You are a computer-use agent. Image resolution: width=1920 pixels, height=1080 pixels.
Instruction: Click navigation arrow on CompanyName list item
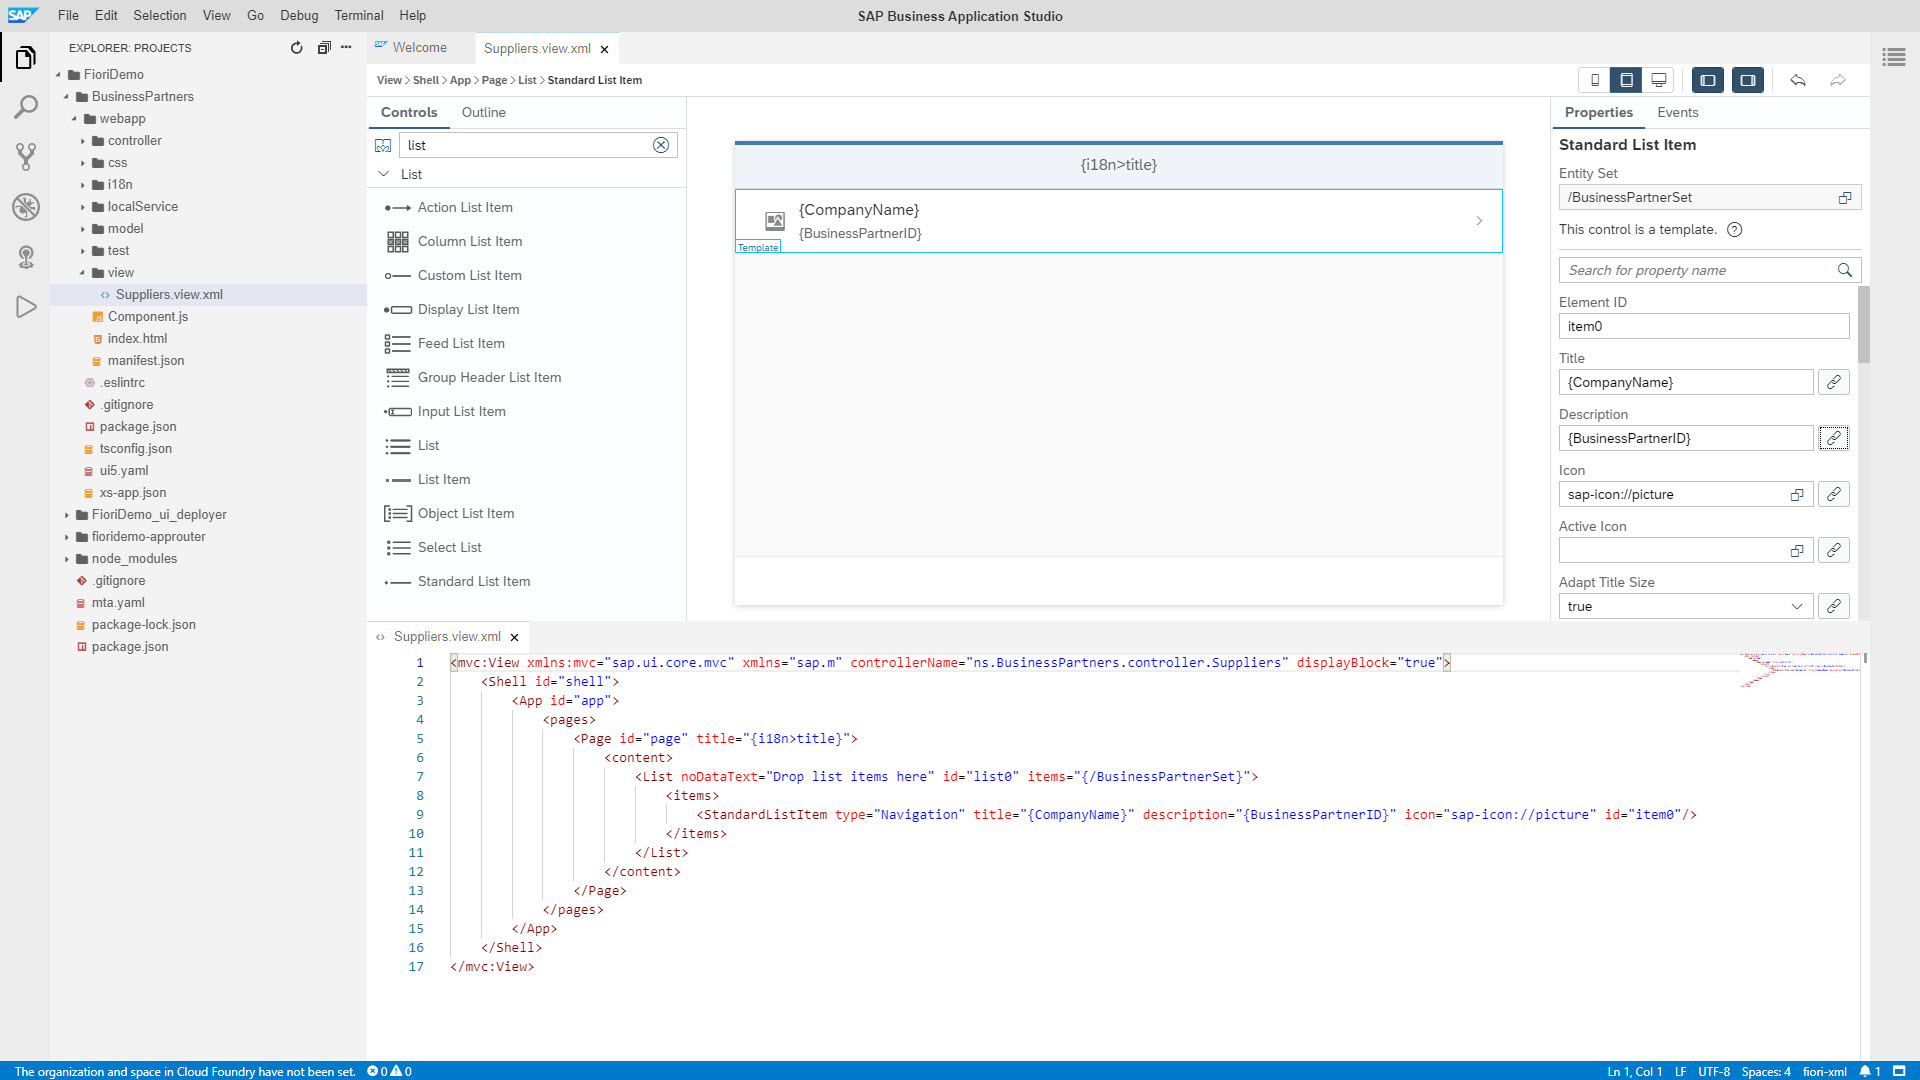click(1479, 221)
